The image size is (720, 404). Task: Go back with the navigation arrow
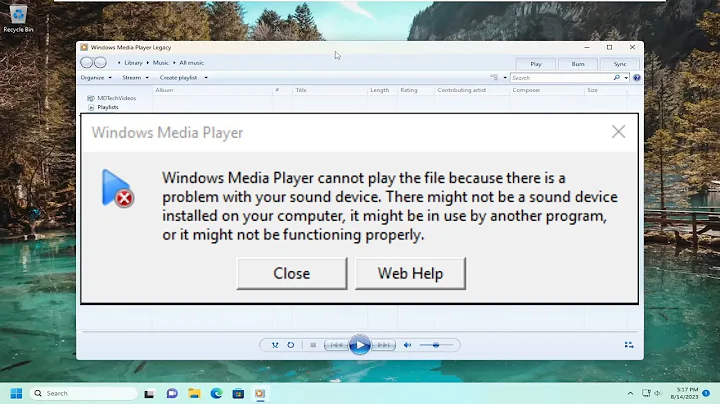point(86,62)
